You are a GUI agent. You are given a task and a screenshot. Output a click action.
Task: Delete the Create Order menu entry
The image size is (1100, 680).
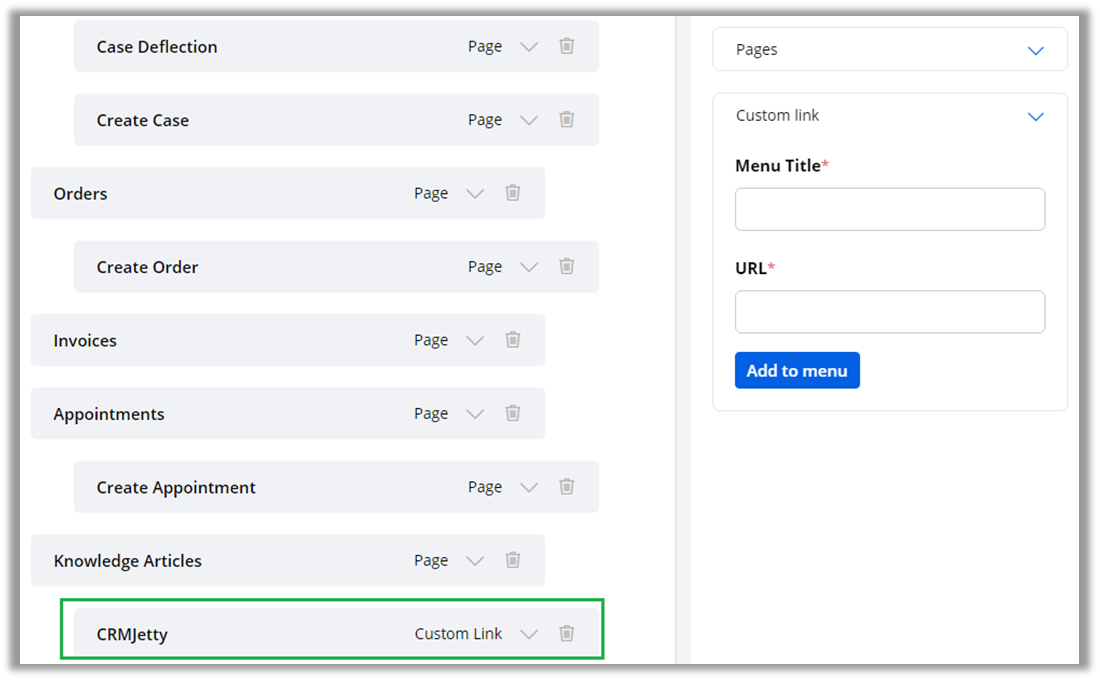point(566,267)
